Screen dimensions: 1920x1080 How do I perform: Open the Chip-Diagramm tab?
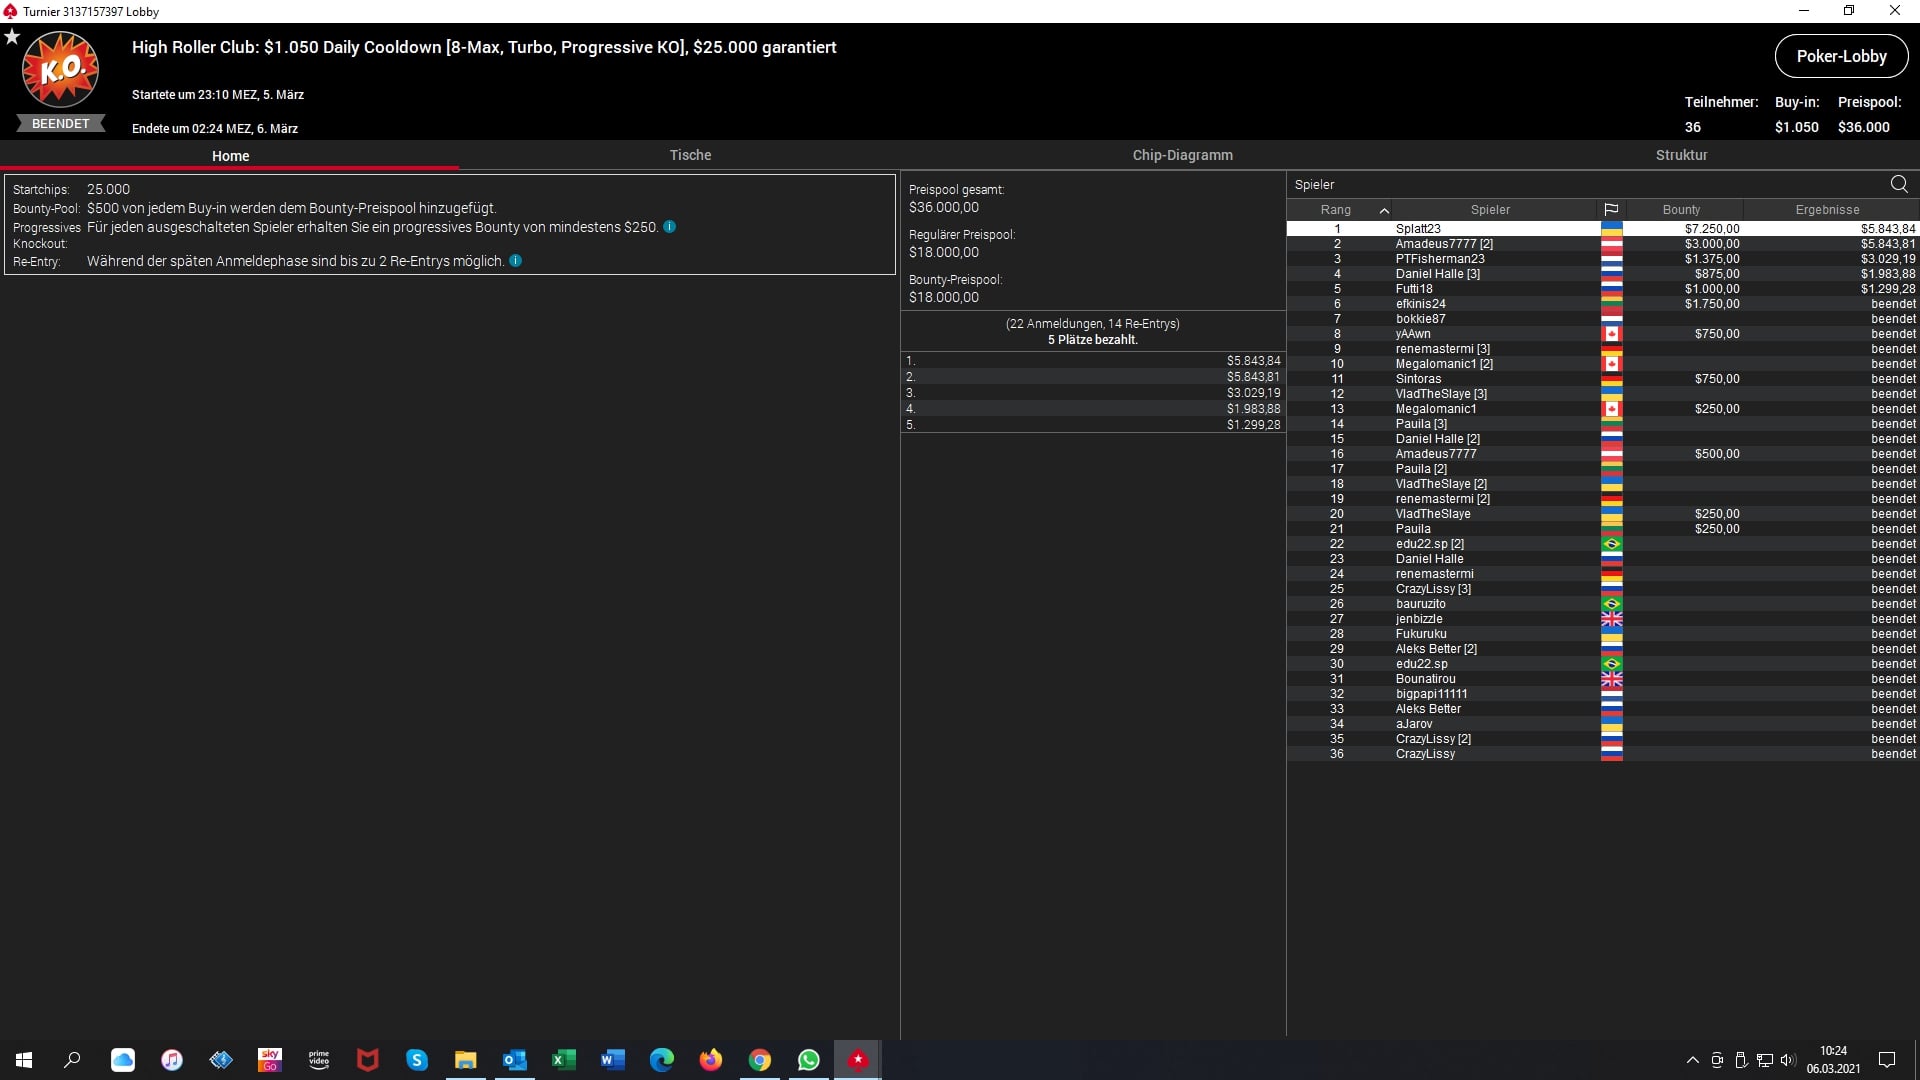(1182, 155)
